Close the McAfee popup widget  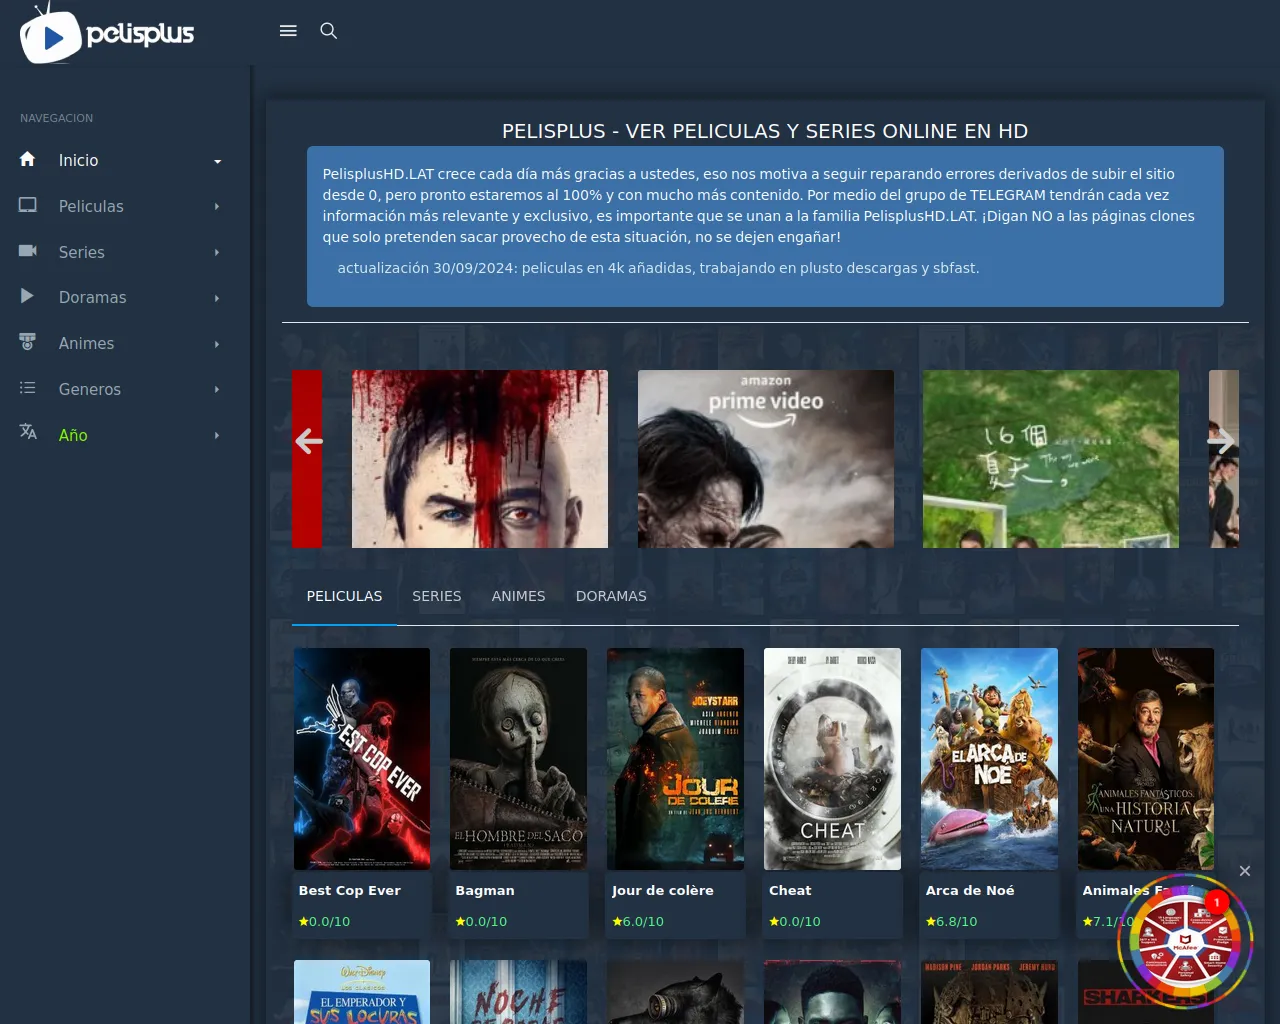pos(1245,871)
